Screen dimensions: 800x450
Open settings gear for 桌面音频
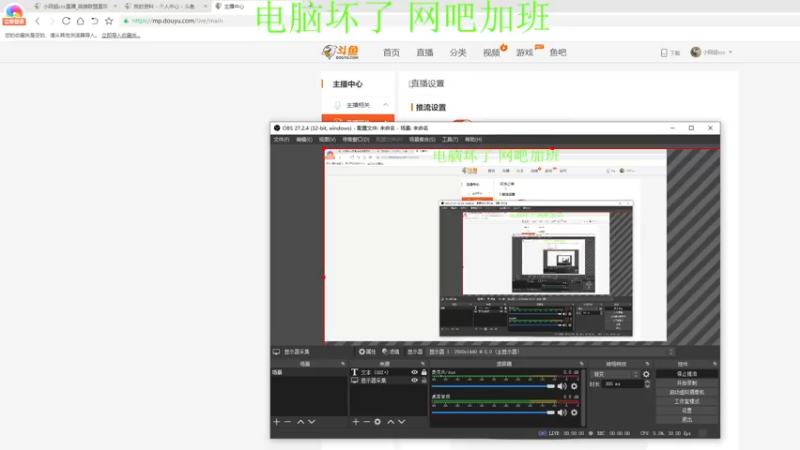(574, 412)
